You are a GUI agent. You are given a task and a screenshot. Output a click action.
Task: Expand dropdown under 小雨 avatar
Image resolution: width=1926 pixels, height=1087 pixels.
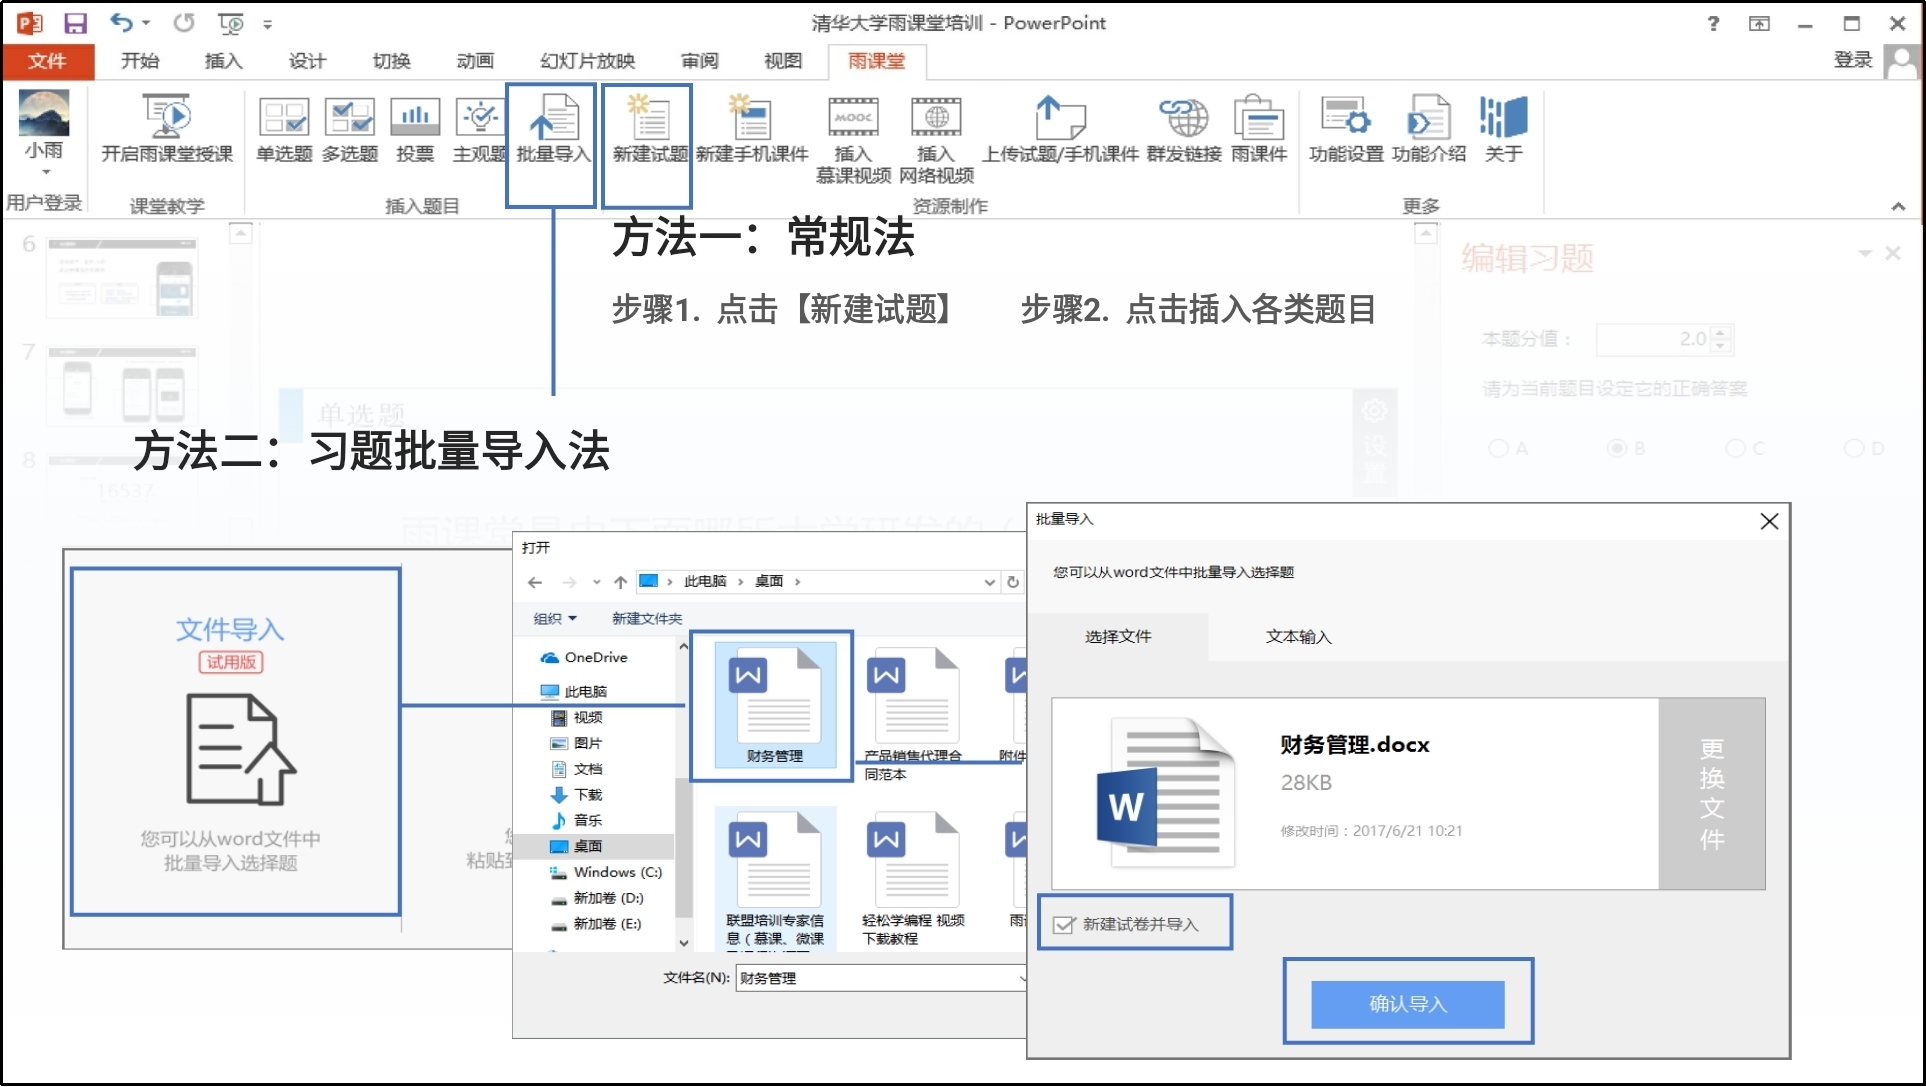tap(45, 172)
